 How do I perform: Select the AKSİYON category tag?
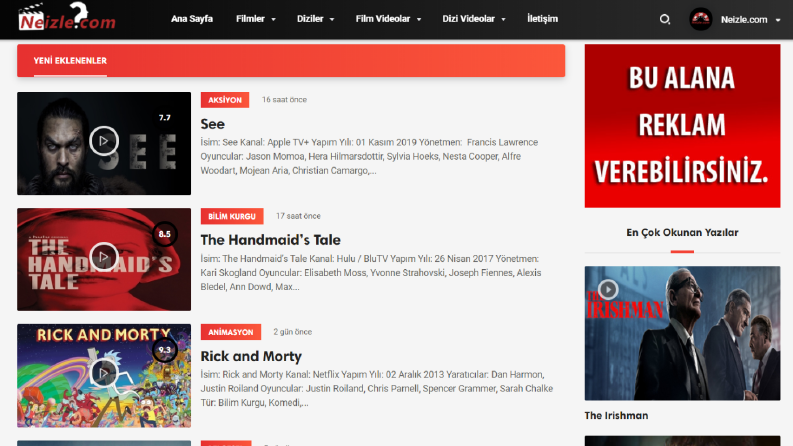click(x=225, y=100)
